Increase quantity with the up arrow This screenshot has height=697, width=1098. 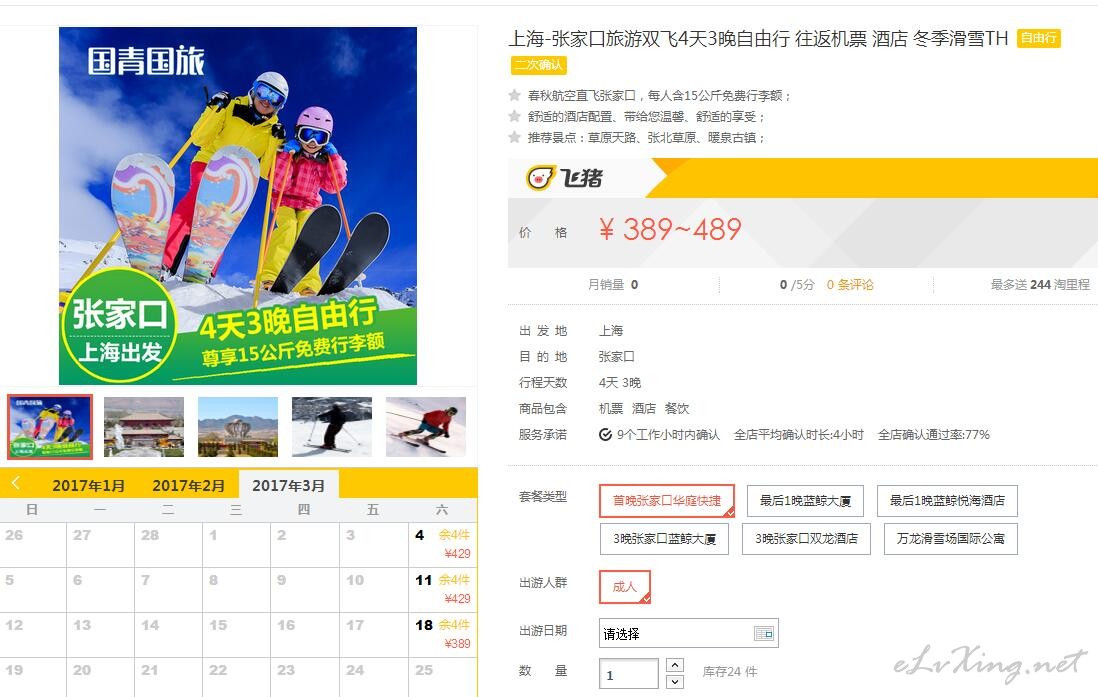coord(674,665)
